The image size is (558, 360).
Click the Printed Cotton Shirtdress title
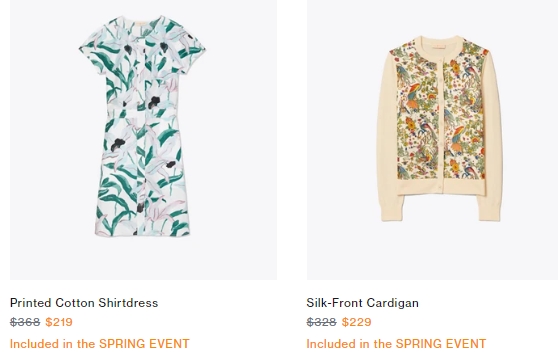[x=84, y=303]
